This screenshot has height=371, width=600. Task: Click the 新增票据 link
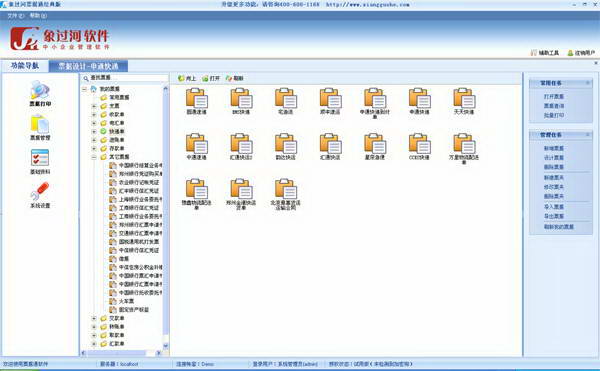pyautogui.click(x=554, y=148)
